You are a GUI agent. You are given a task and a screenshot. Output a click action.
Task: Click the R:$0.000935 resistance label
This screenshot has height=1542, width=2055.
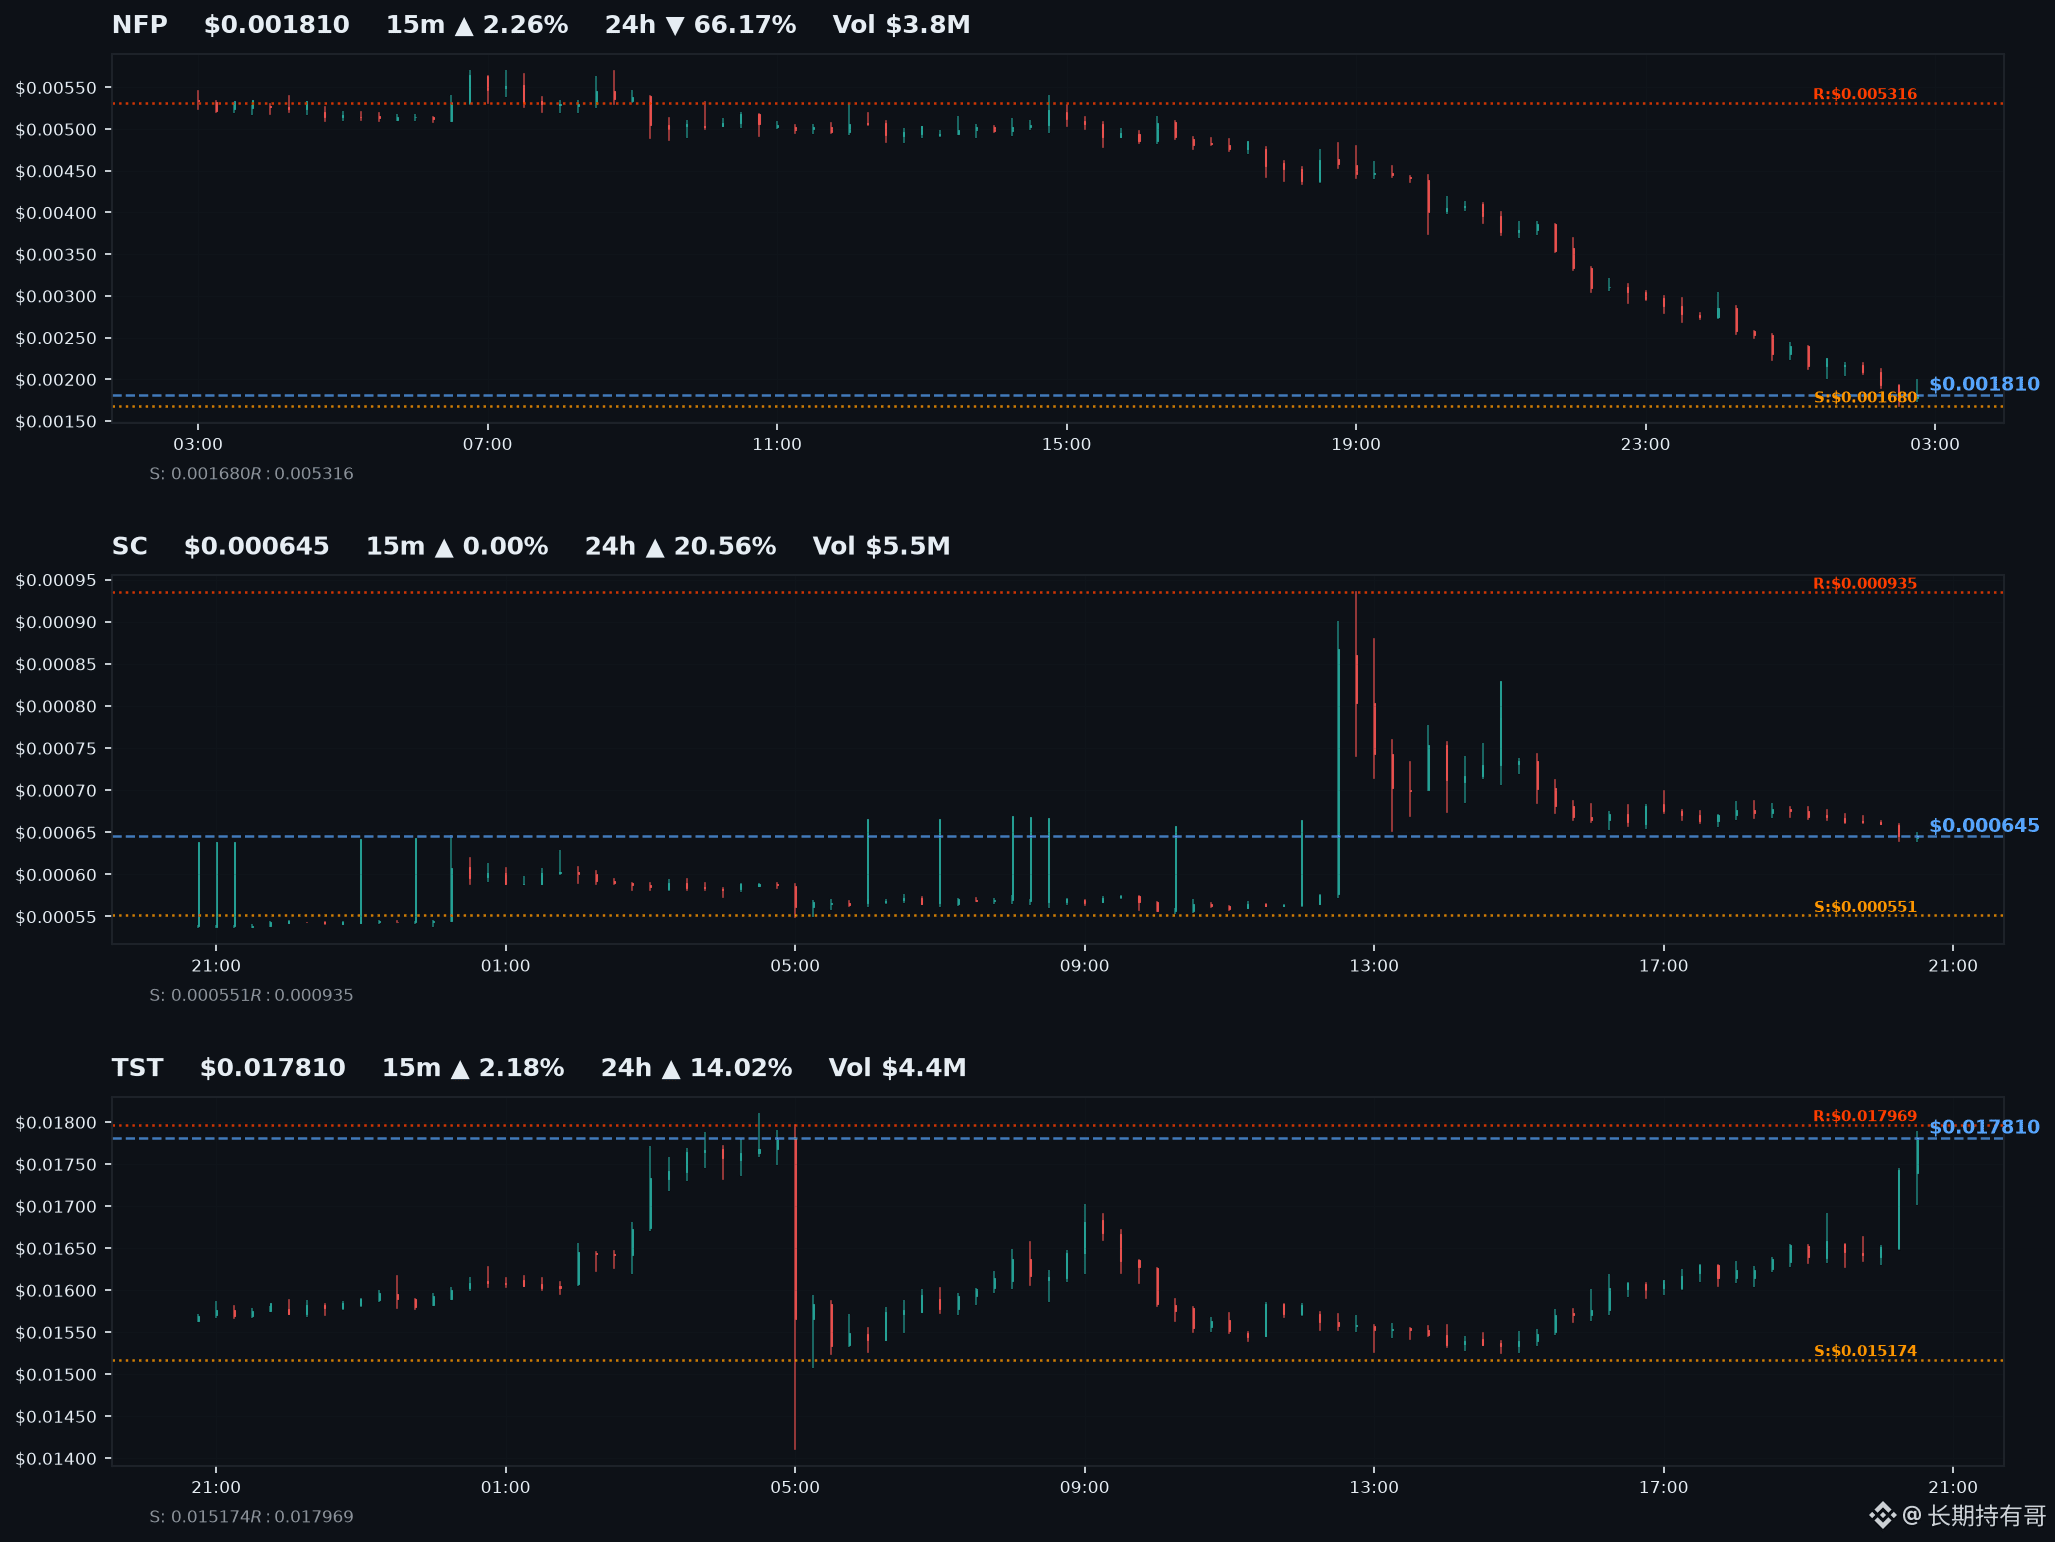click(x=1865, y=583)
